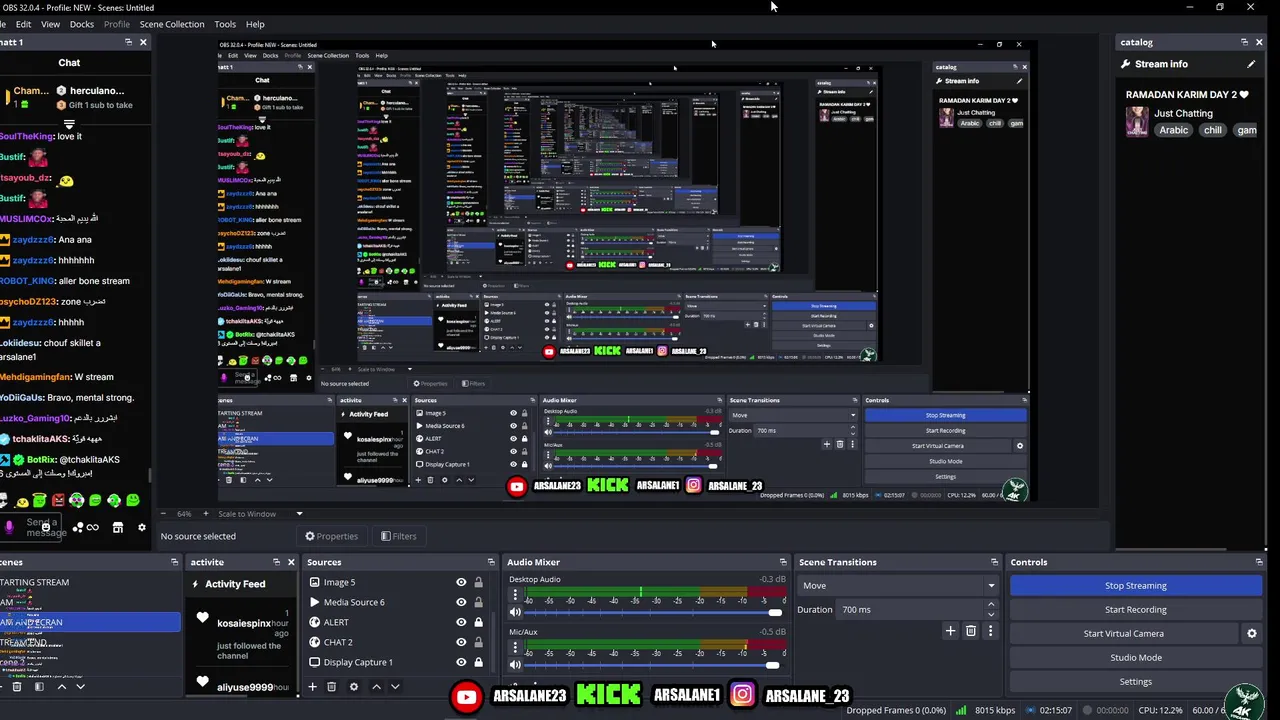
Task: Open the shop icon in chat footer
Action: coord(117,527)
